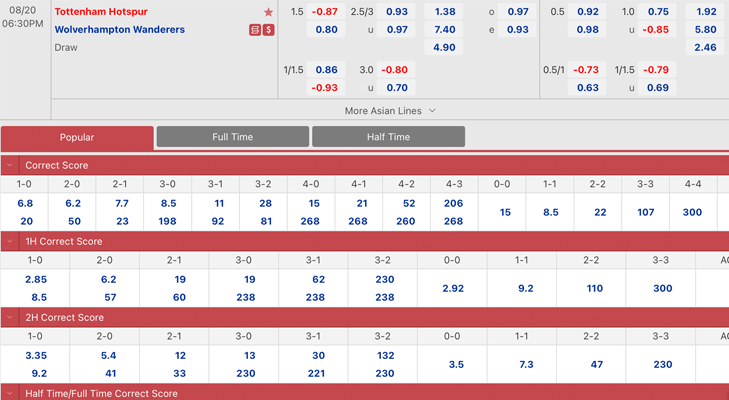Select first half under odds 0.69
Viewport: 729px width, 400px height.
coord(657,87)
